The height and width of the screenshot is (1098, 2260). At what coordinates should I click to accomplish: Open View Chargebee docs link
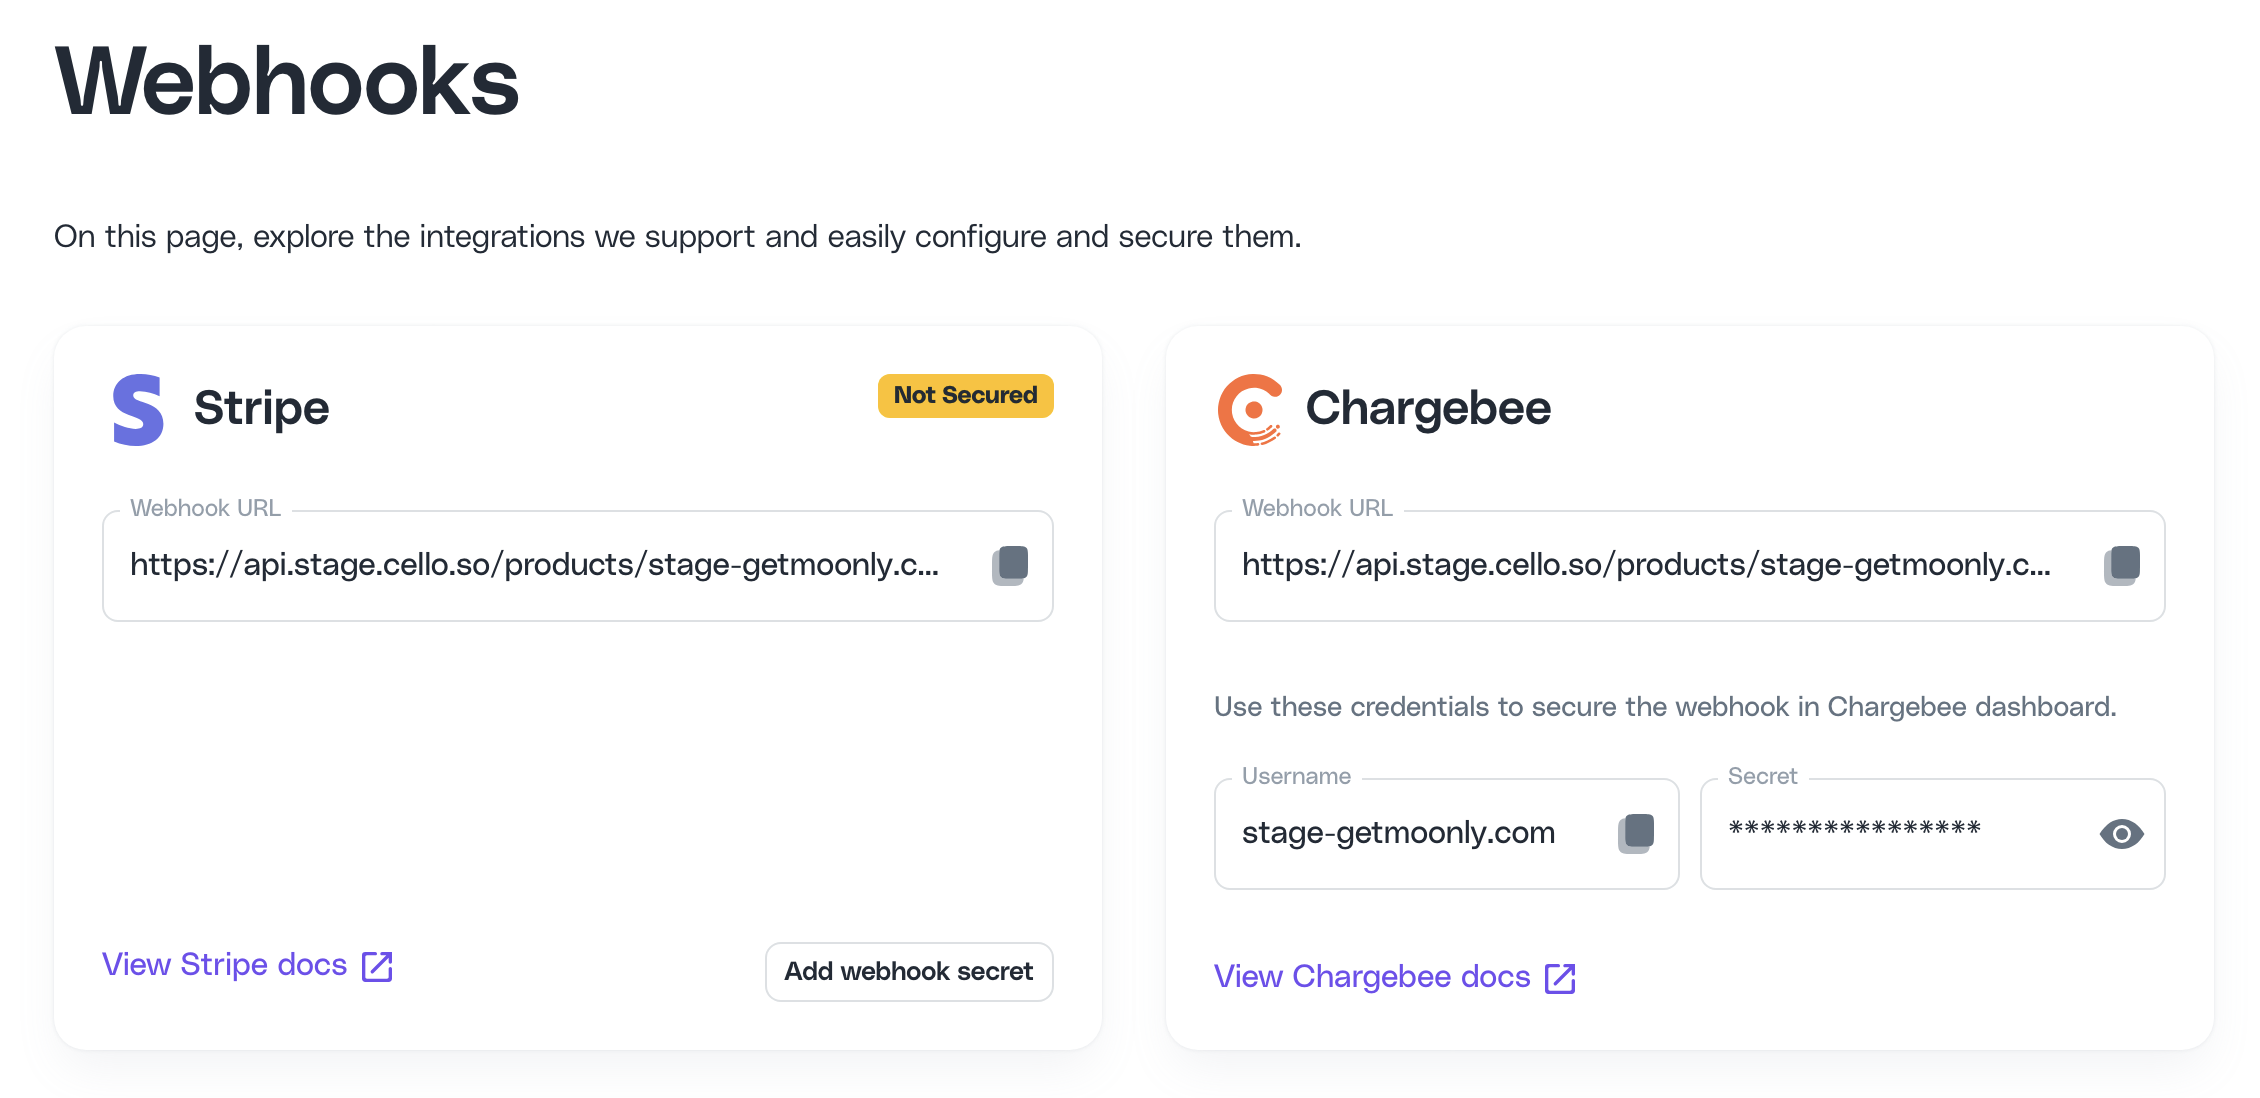pos(1395,977)
